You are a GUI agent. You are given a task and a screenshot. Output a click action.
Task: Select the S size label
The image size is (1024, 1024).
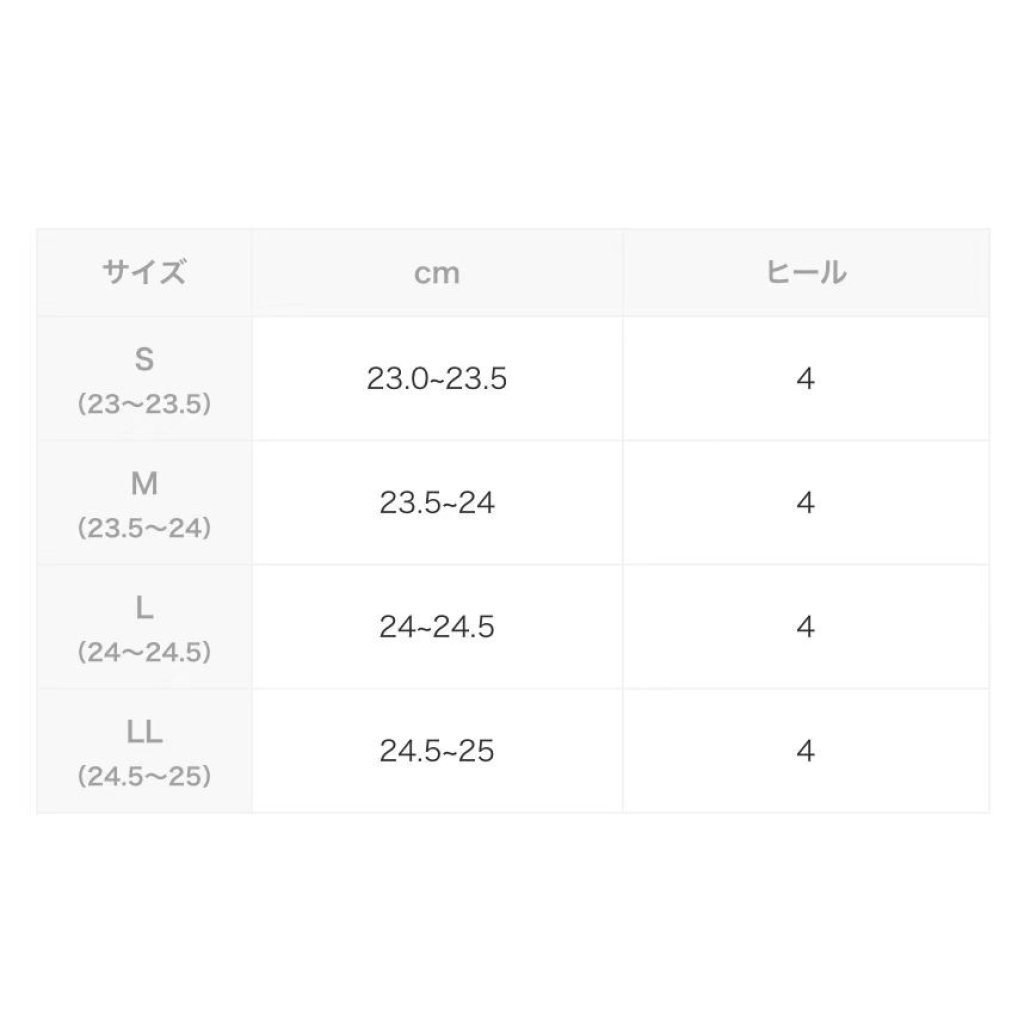(144, 360)
